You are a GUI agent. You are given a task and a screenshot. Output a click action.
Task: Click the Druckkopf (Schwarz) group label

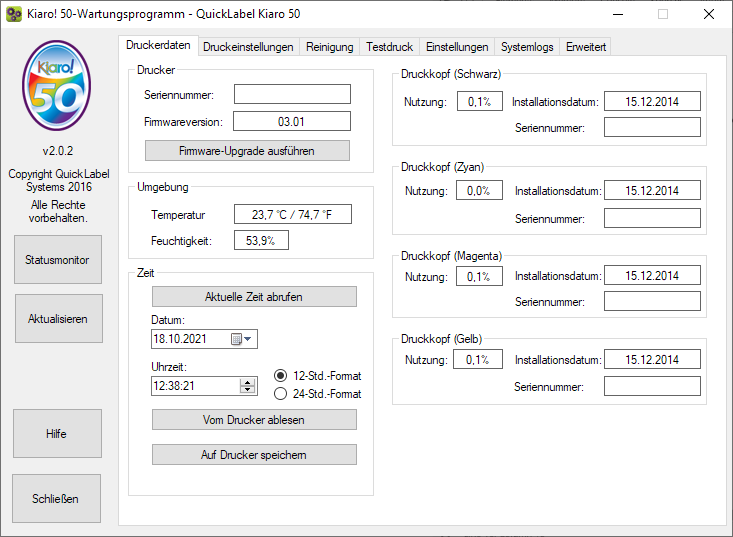pos(451,74)
